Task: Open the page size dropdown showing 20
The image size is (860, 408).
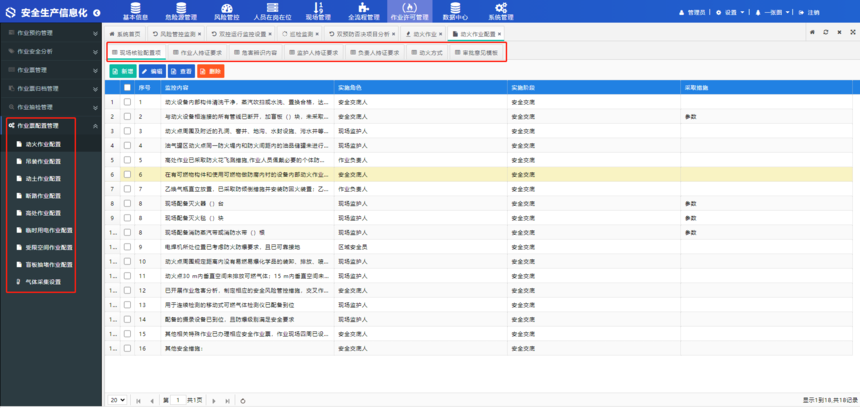Action: (118, 400)
